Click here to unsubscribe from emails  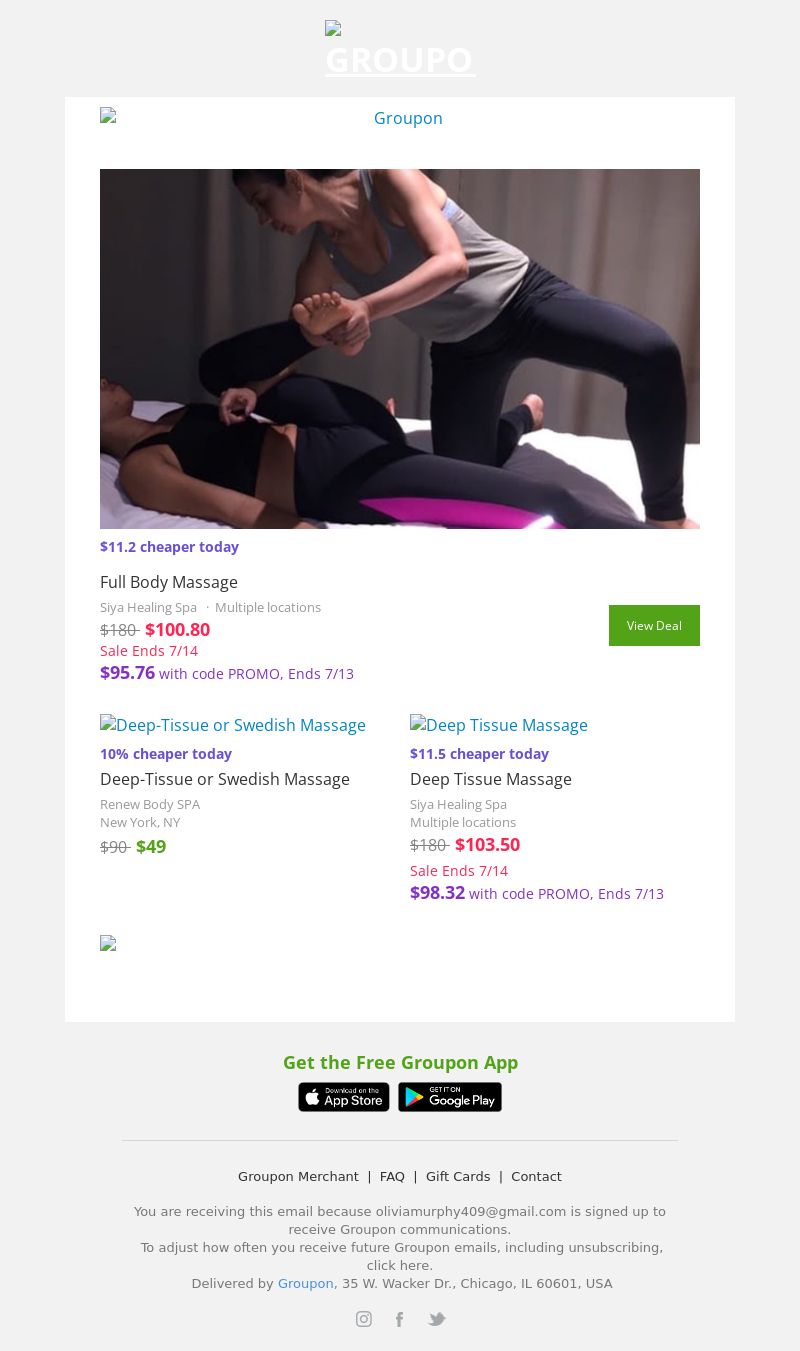(x=399, y=1265)
